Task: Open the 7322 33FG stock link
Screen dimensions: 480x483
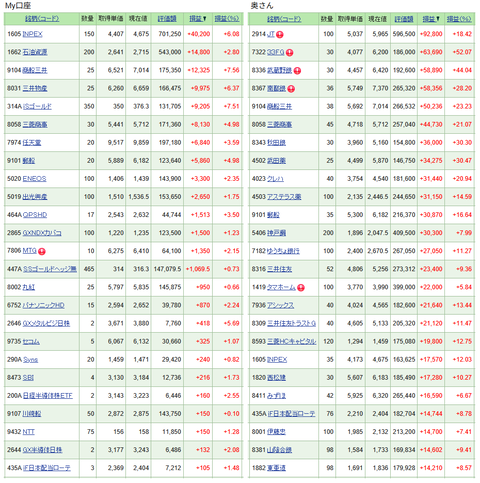Action: pyautogui.click(x=275, y=52)
